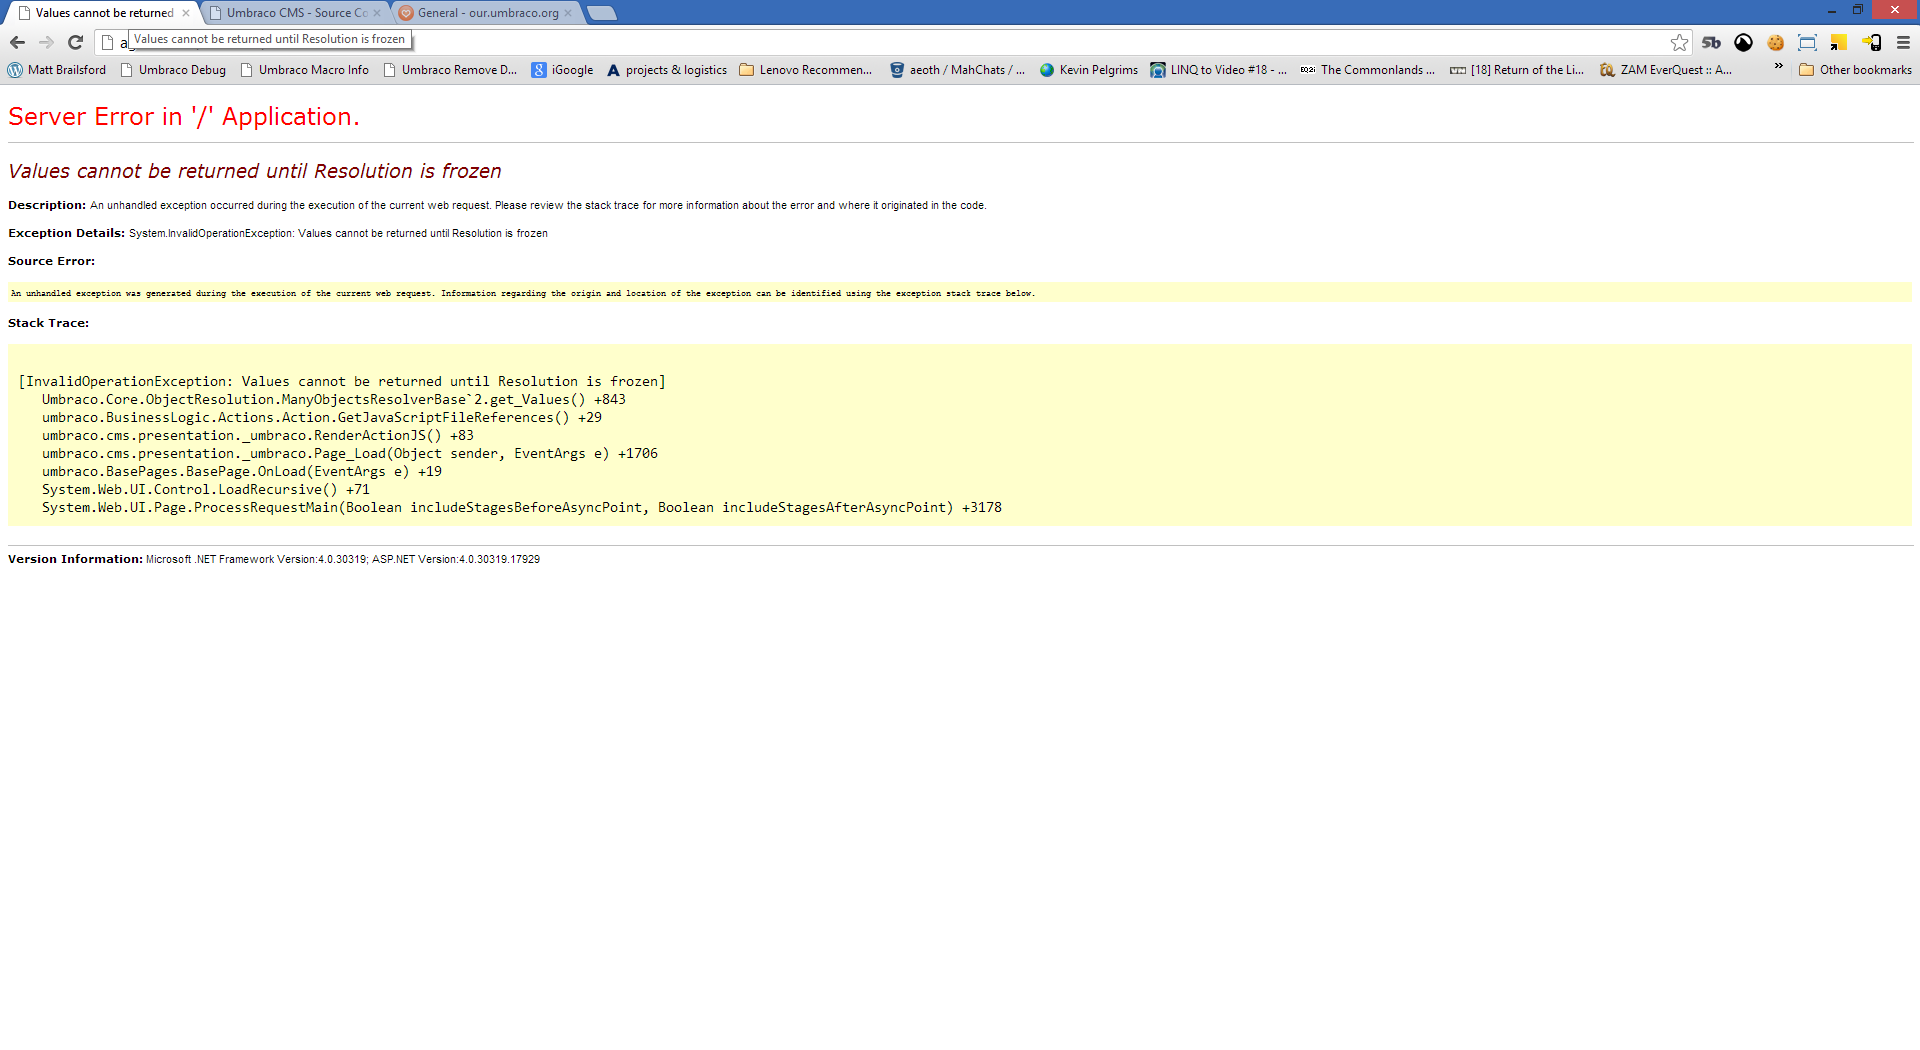
Task: Open The Commonlands bookmark
Action: point(1367,70)
